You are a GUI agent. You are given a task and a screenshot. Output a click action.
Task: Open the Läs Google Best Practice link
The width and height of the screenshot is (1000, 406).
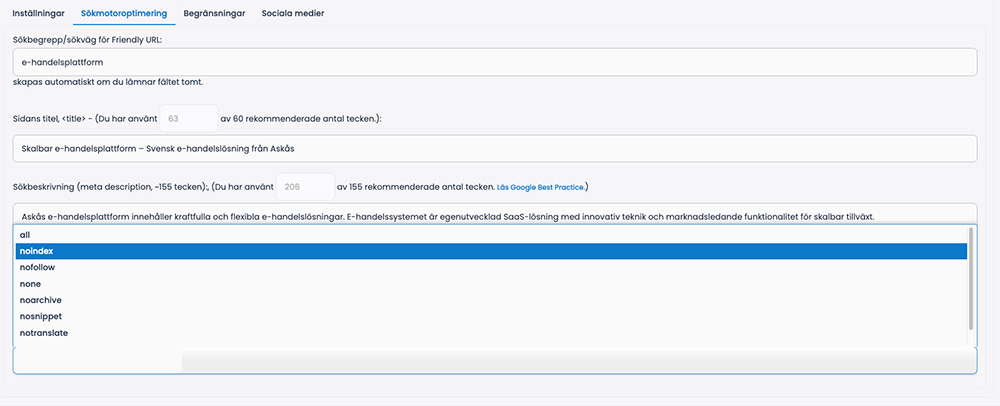(x=540, y=187)
